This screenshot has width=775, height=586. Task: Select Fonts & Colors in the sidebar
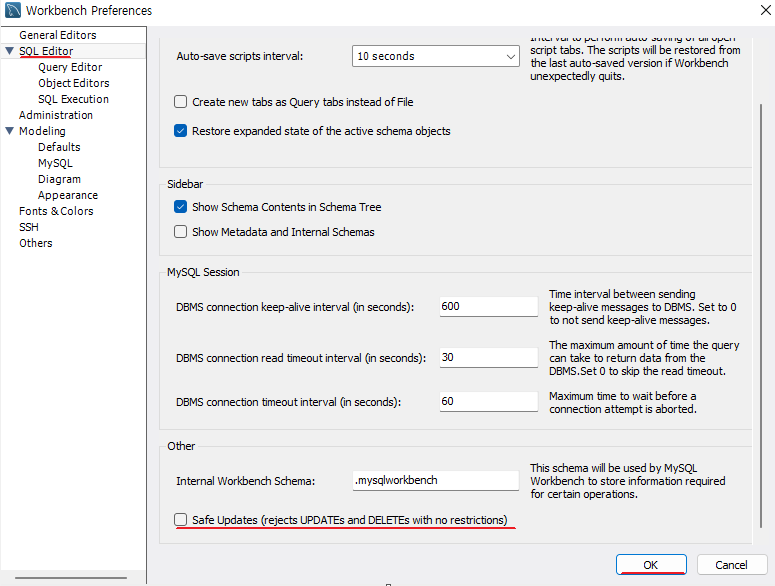point(56,211)
